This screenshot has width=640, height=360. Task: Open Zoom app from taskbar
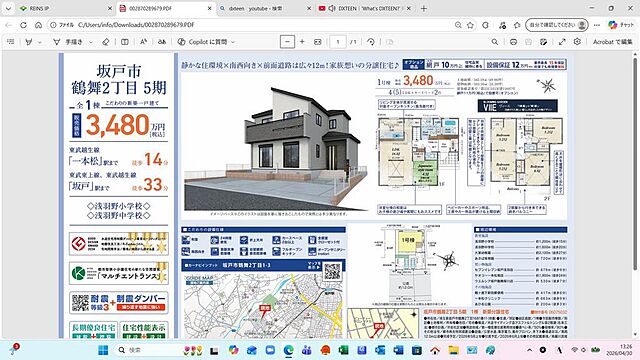click(270, 350)
